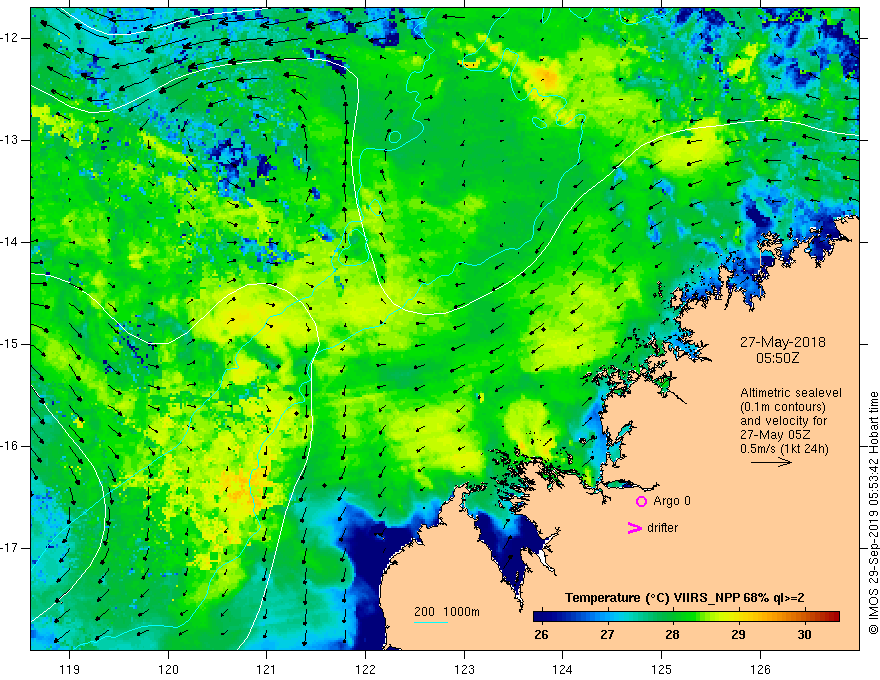Click longitude axis label 125

pos(662,669)
